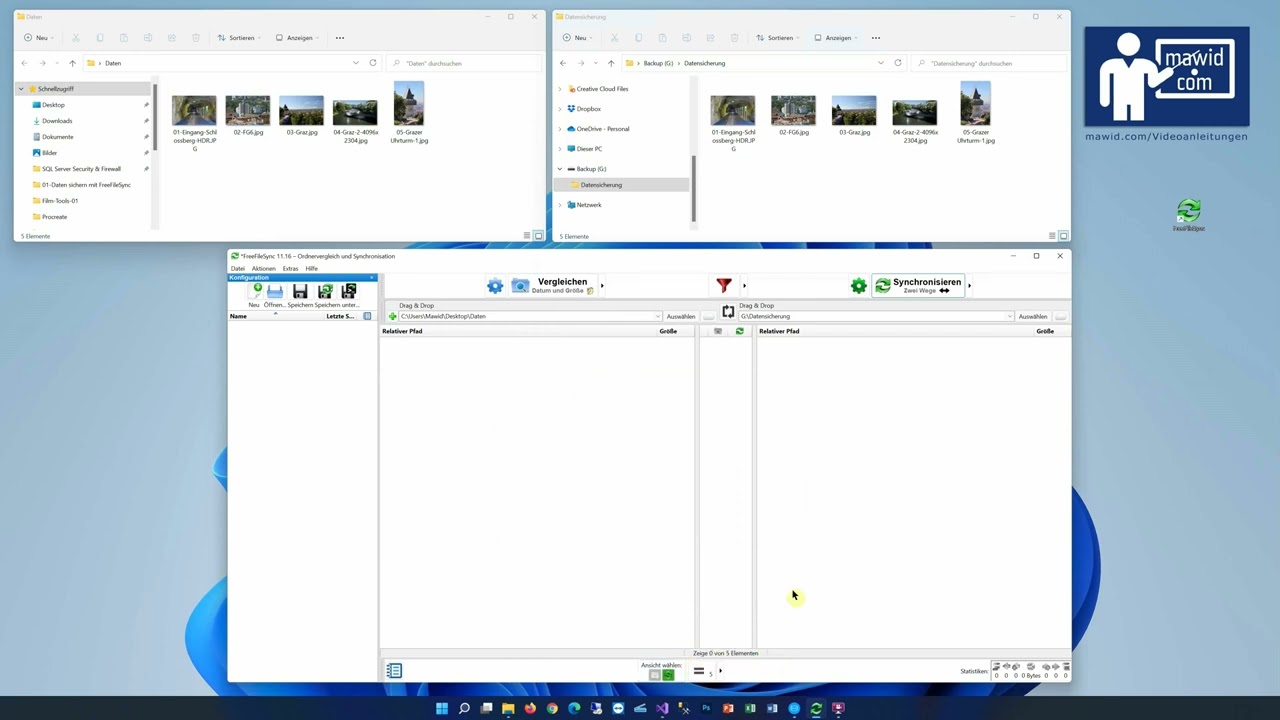Open green synchronization settings gear
1280x720 pixels.
pos(859,286)
